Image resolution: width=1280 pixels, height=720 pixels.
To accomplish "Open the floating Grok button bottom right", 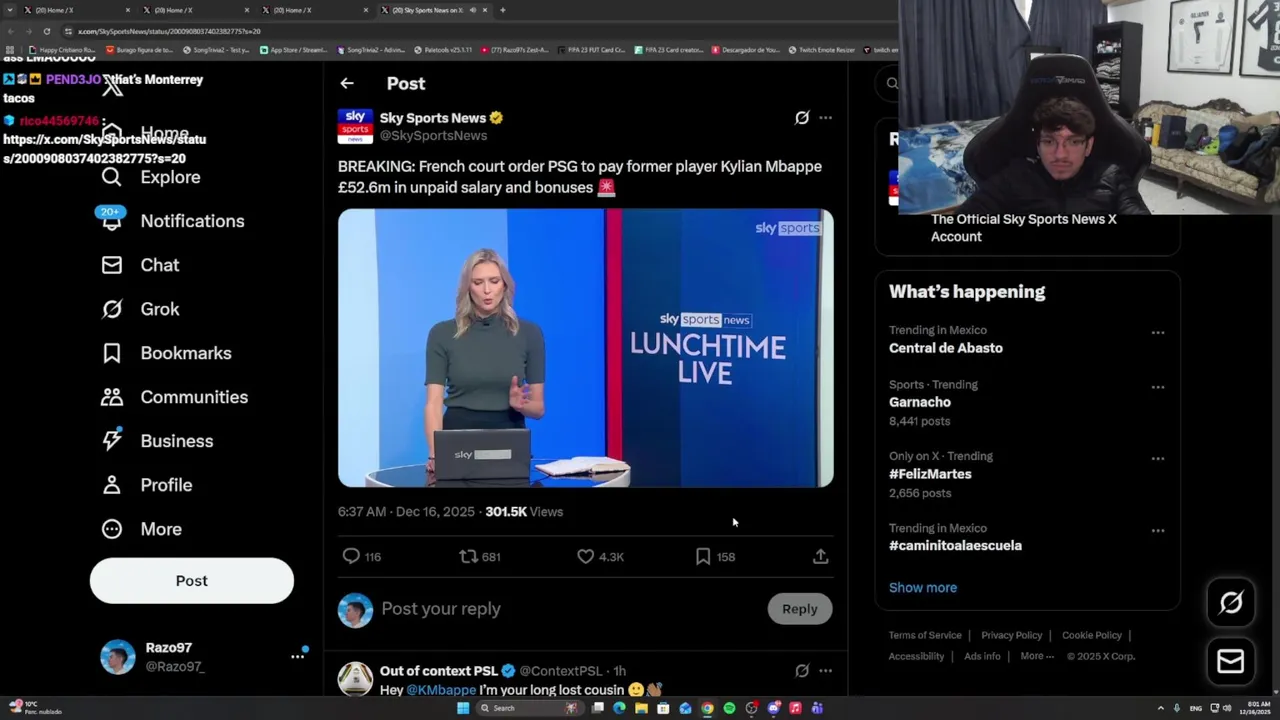I will [x=1231, y=602].
